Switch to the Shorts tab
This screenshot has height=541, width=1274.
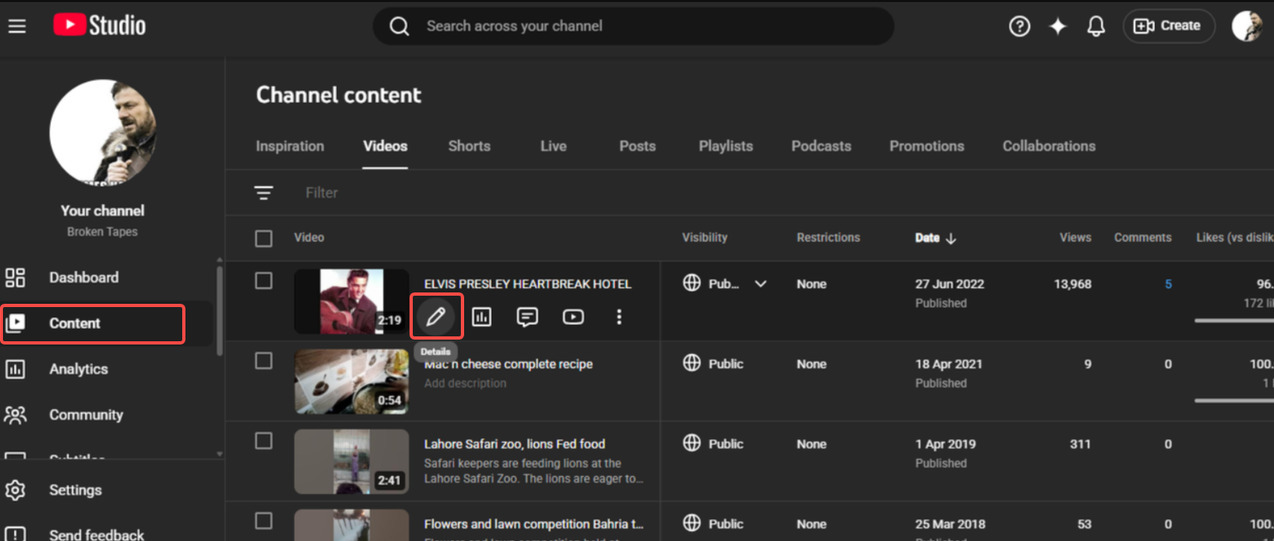(x=469, y=146)
